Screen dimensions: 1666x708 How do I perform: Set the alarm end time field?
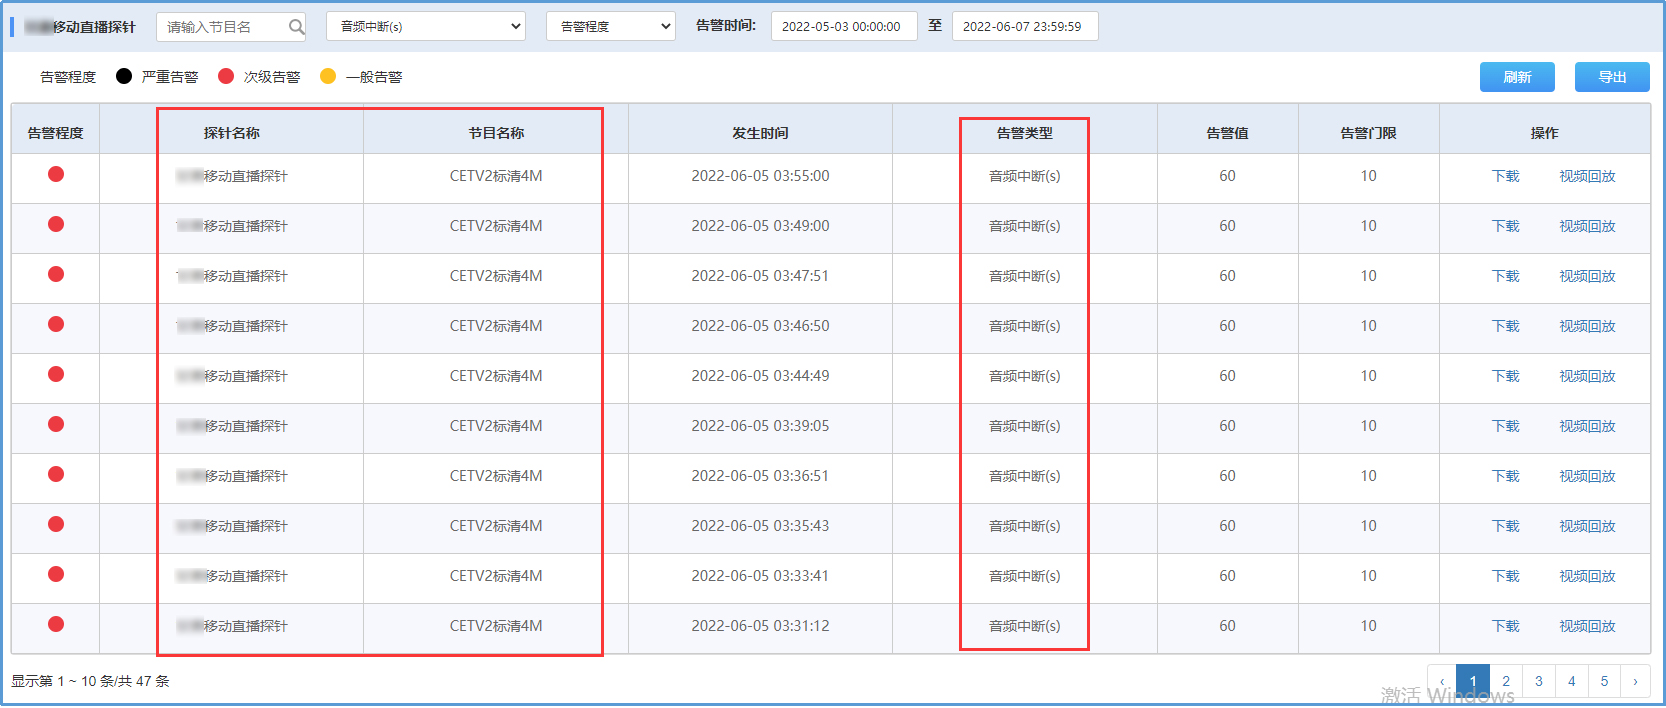[1024, 26]
